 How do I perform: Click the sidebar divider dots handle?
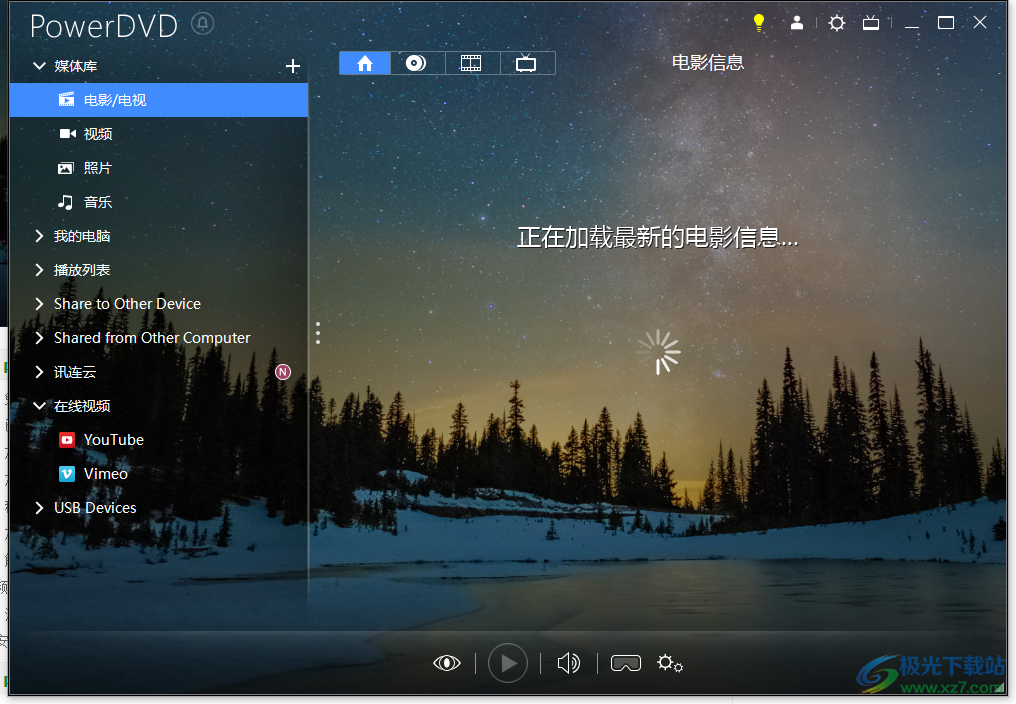pyautogui.click(x=318, y=333)
